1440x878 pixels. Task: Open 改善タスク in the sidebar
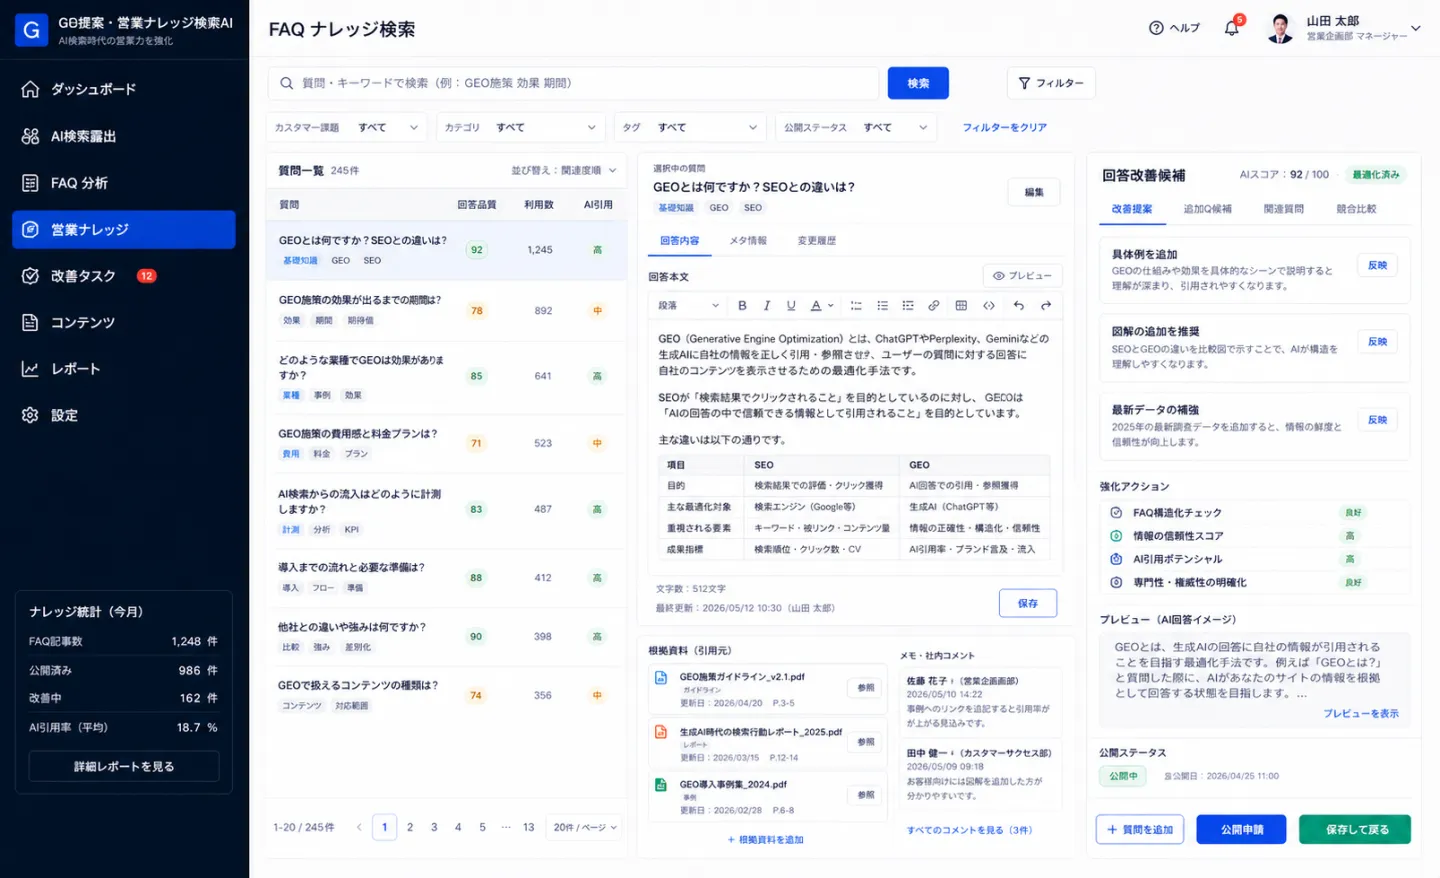tap(124, 276)
